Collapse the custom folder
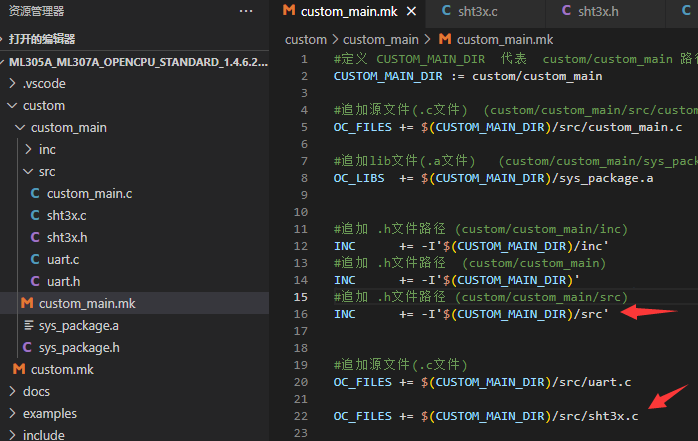698x441 pixels. point(12,105)
